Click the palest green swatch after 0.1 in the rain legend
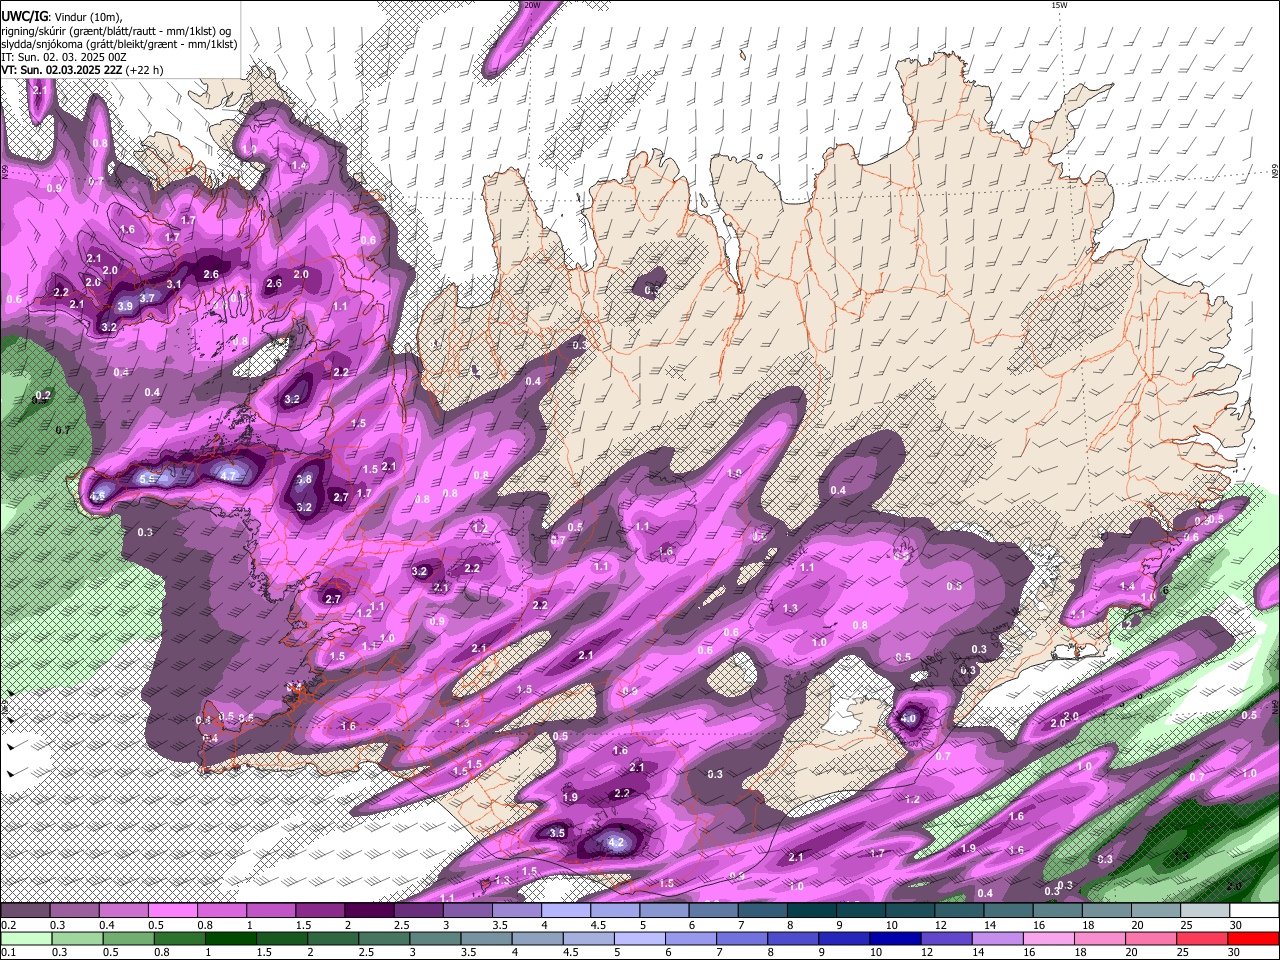Image resolution: width=1280 pixels, height=960 pixels. (25, 938)
